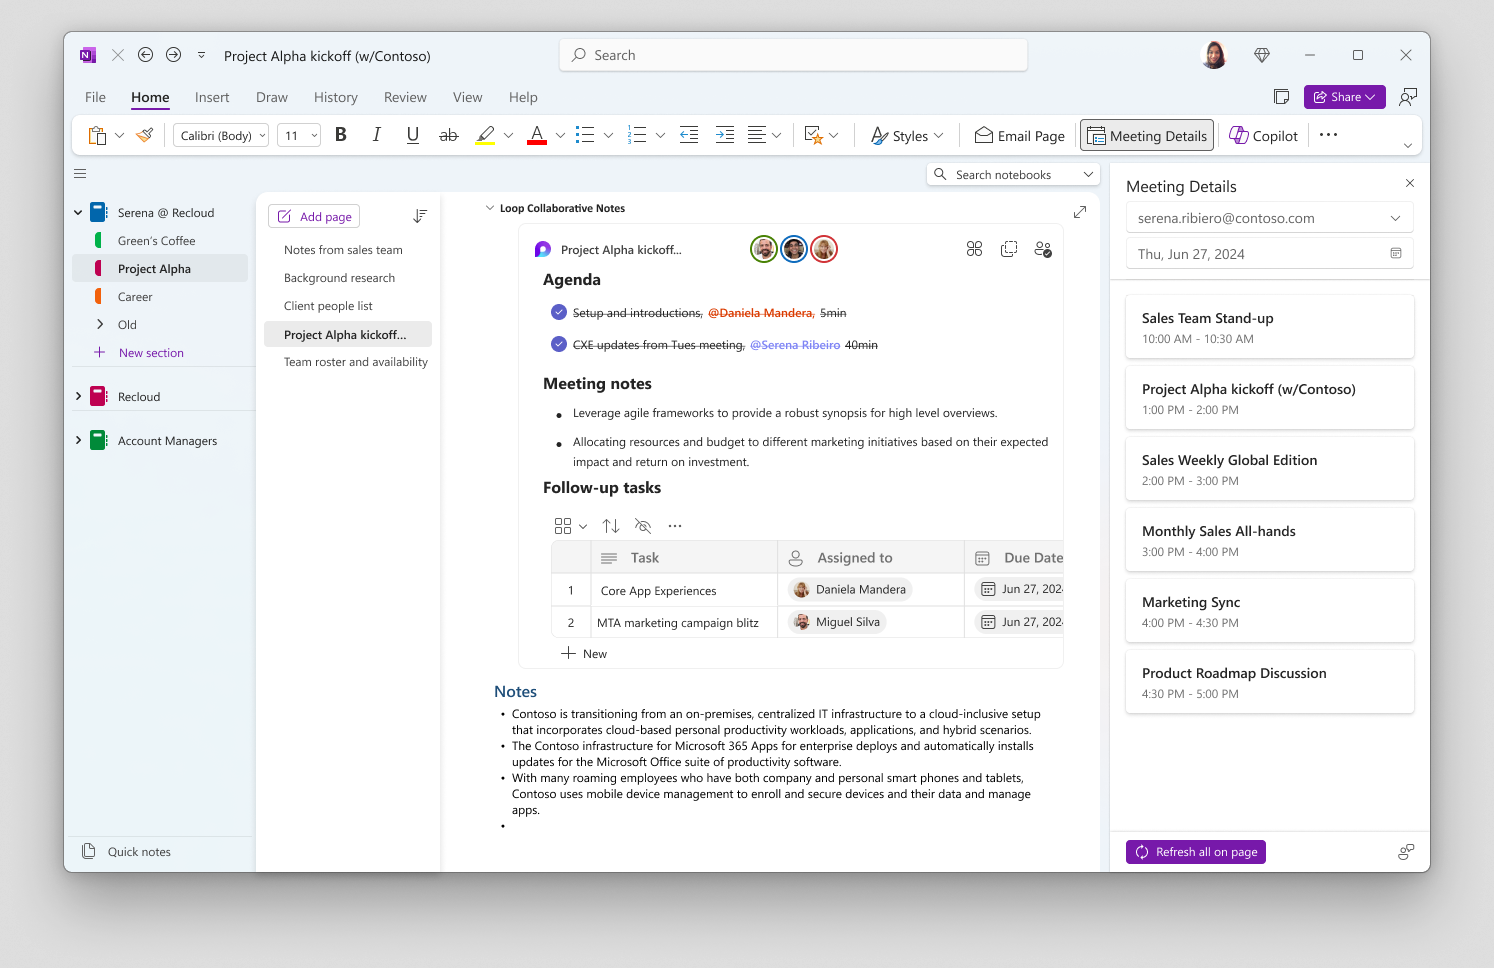View Loop component sharing access
Screen dimensions: 1494x968
click(1043, 249)
